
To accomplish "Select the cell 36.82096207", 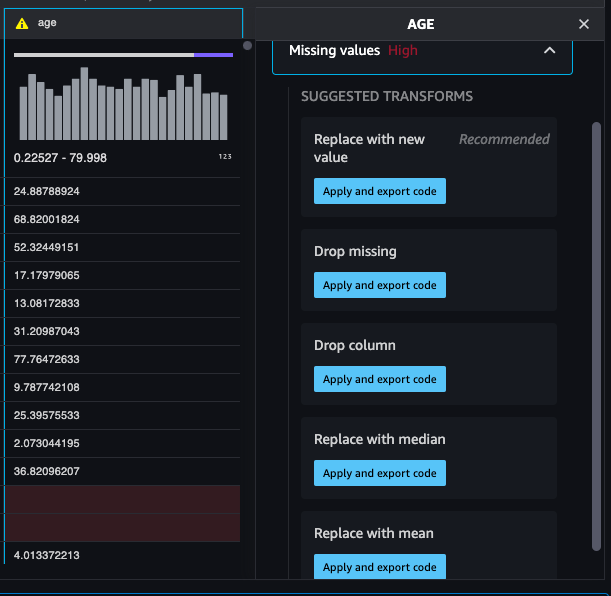I will [x=122, y=471].
